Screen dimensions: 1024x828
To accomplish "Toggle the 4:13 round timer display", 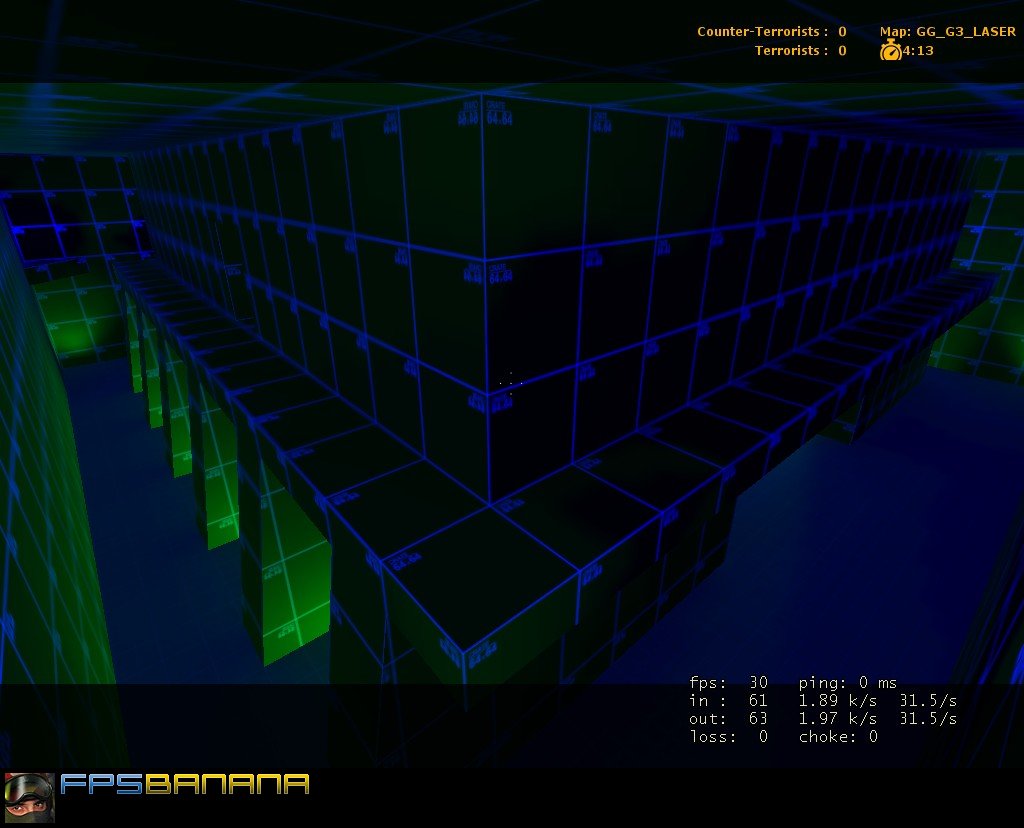I will 916,49.
